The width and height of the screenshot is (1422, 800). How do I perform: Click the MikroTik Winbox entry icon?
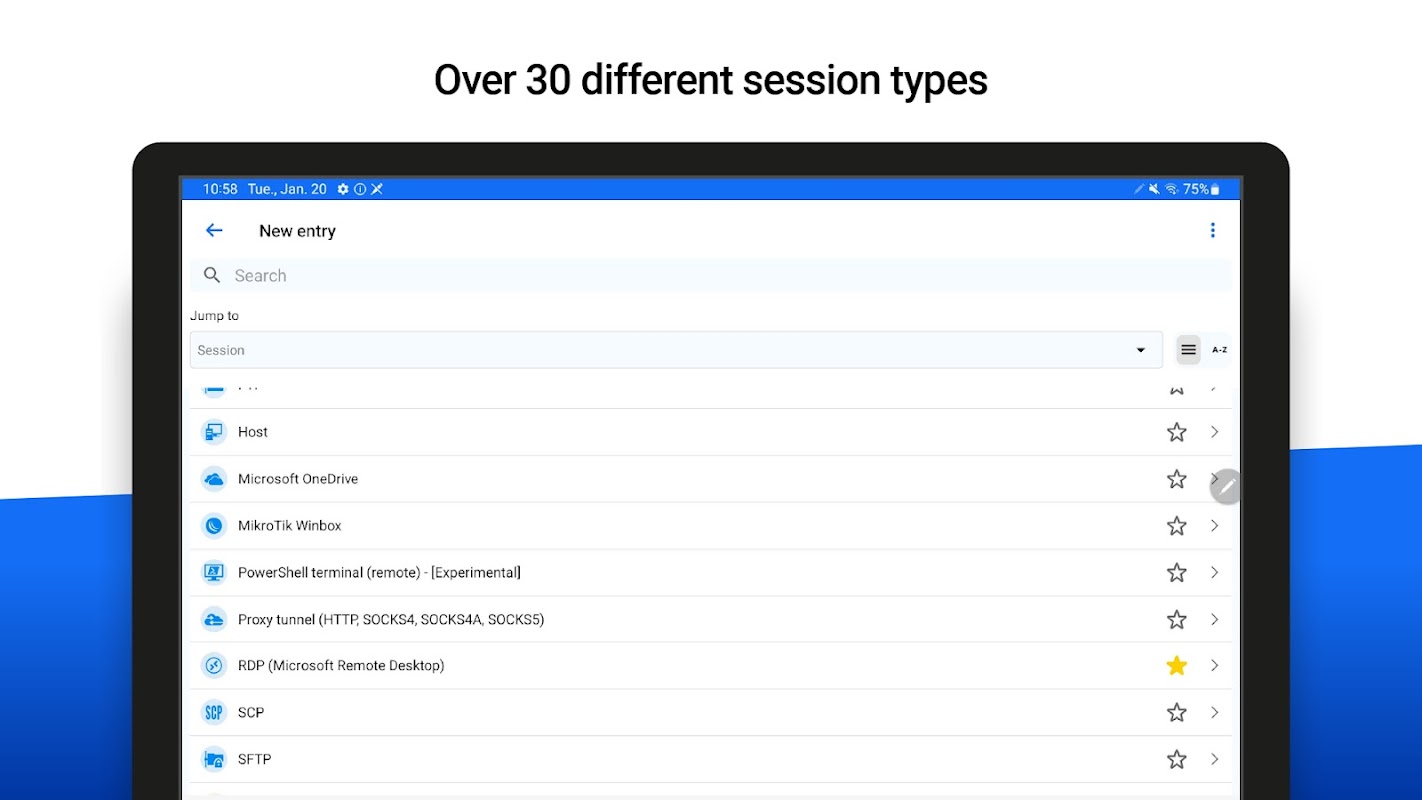pyautogui.click(x=213, y=525)
